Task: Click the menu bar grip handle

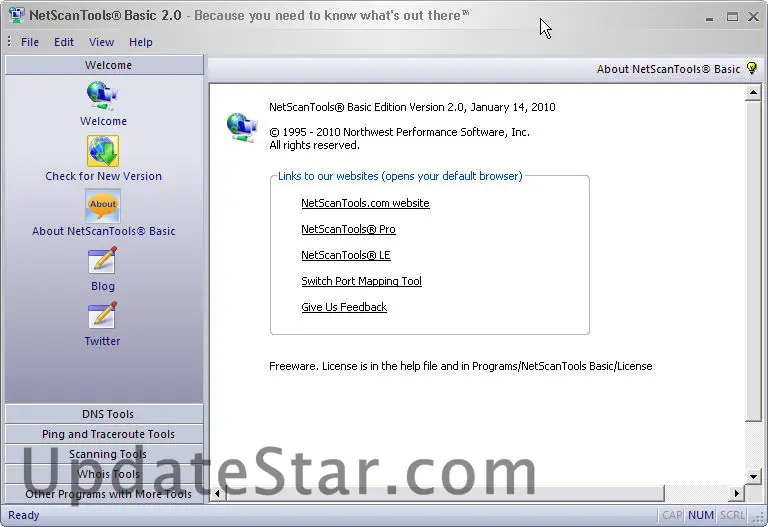Action: coord(9,42)
